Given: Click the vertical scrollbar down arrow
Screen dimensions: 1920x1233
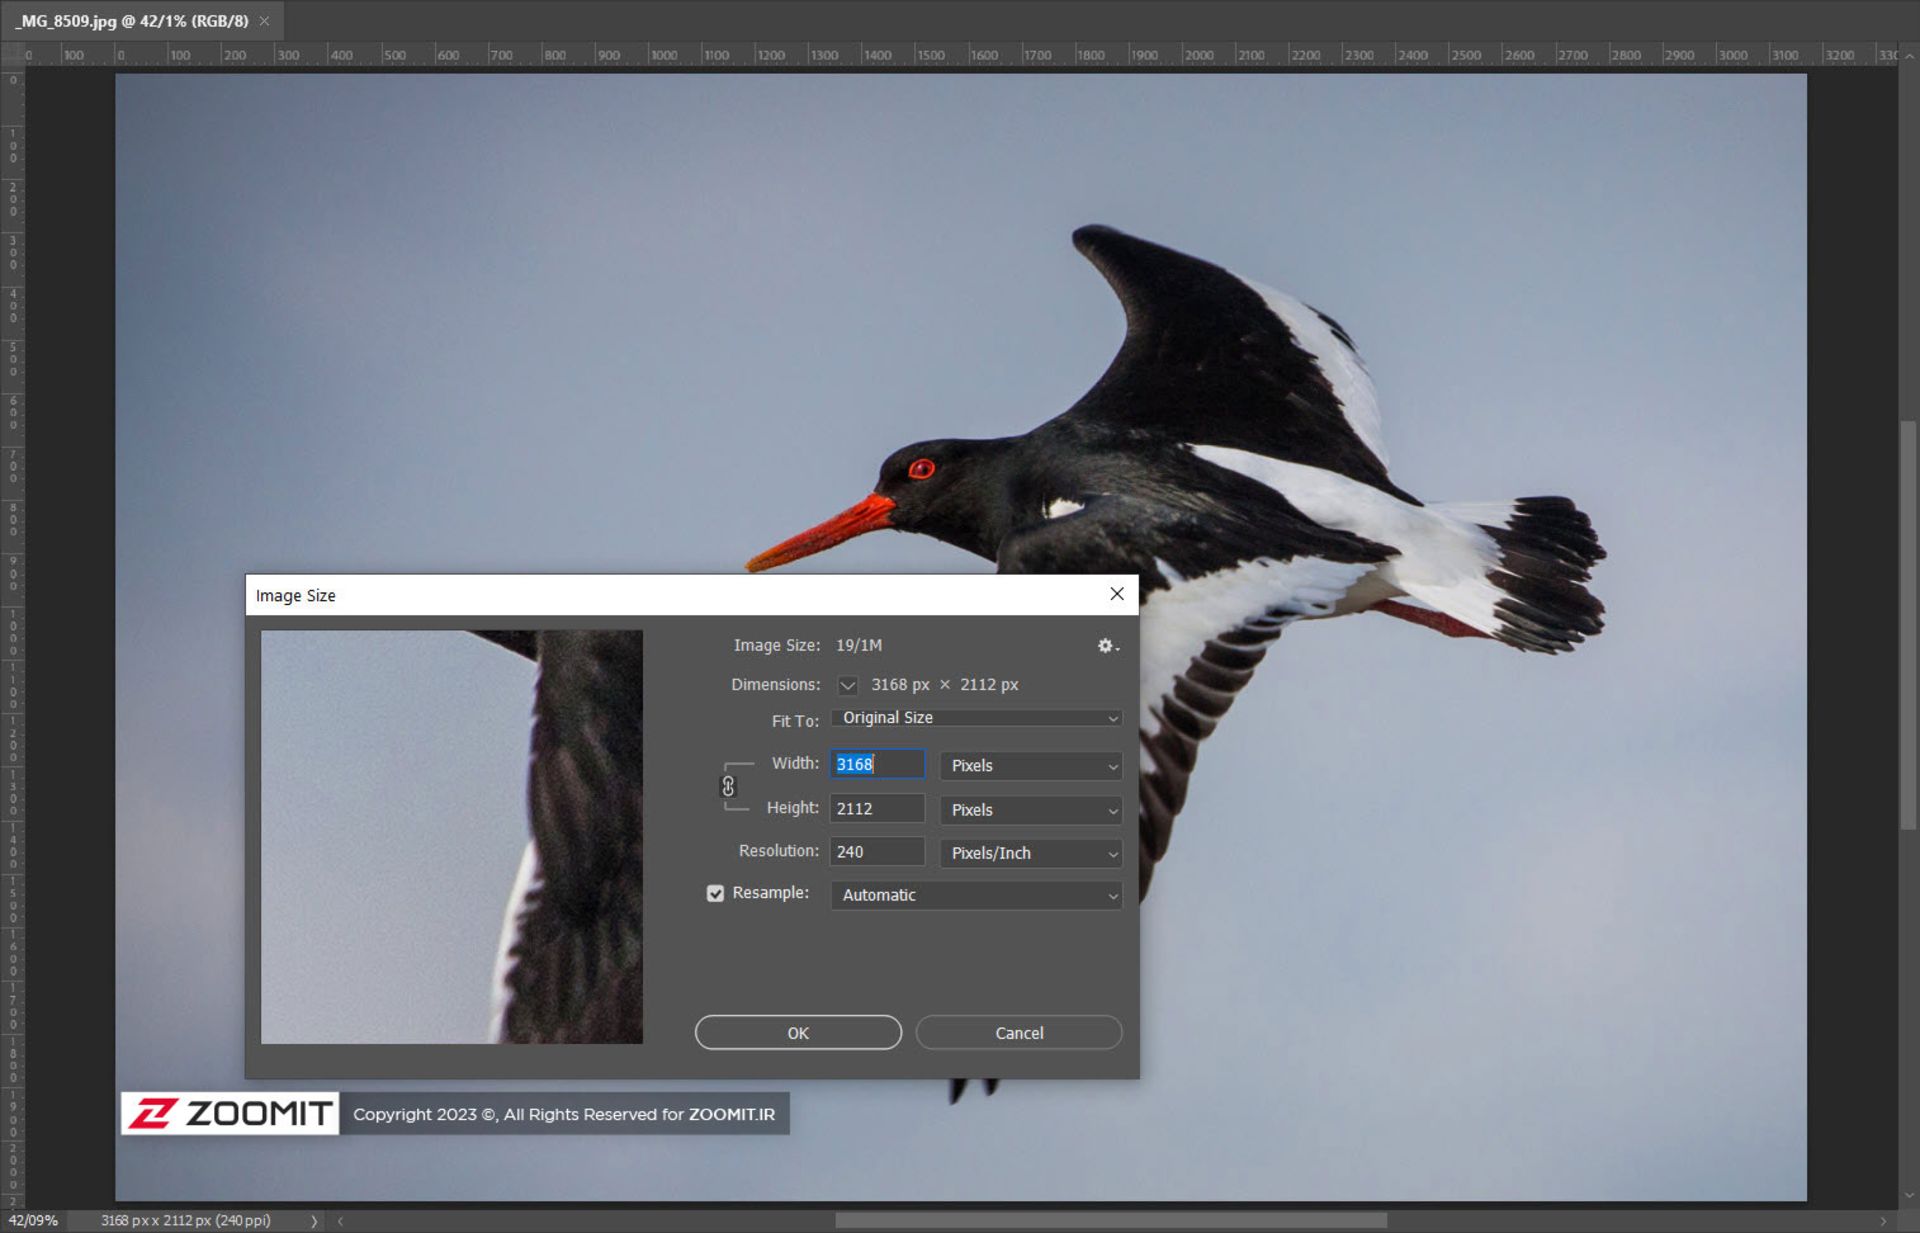Looking at the screenshot, I should pos(1909,1195).
